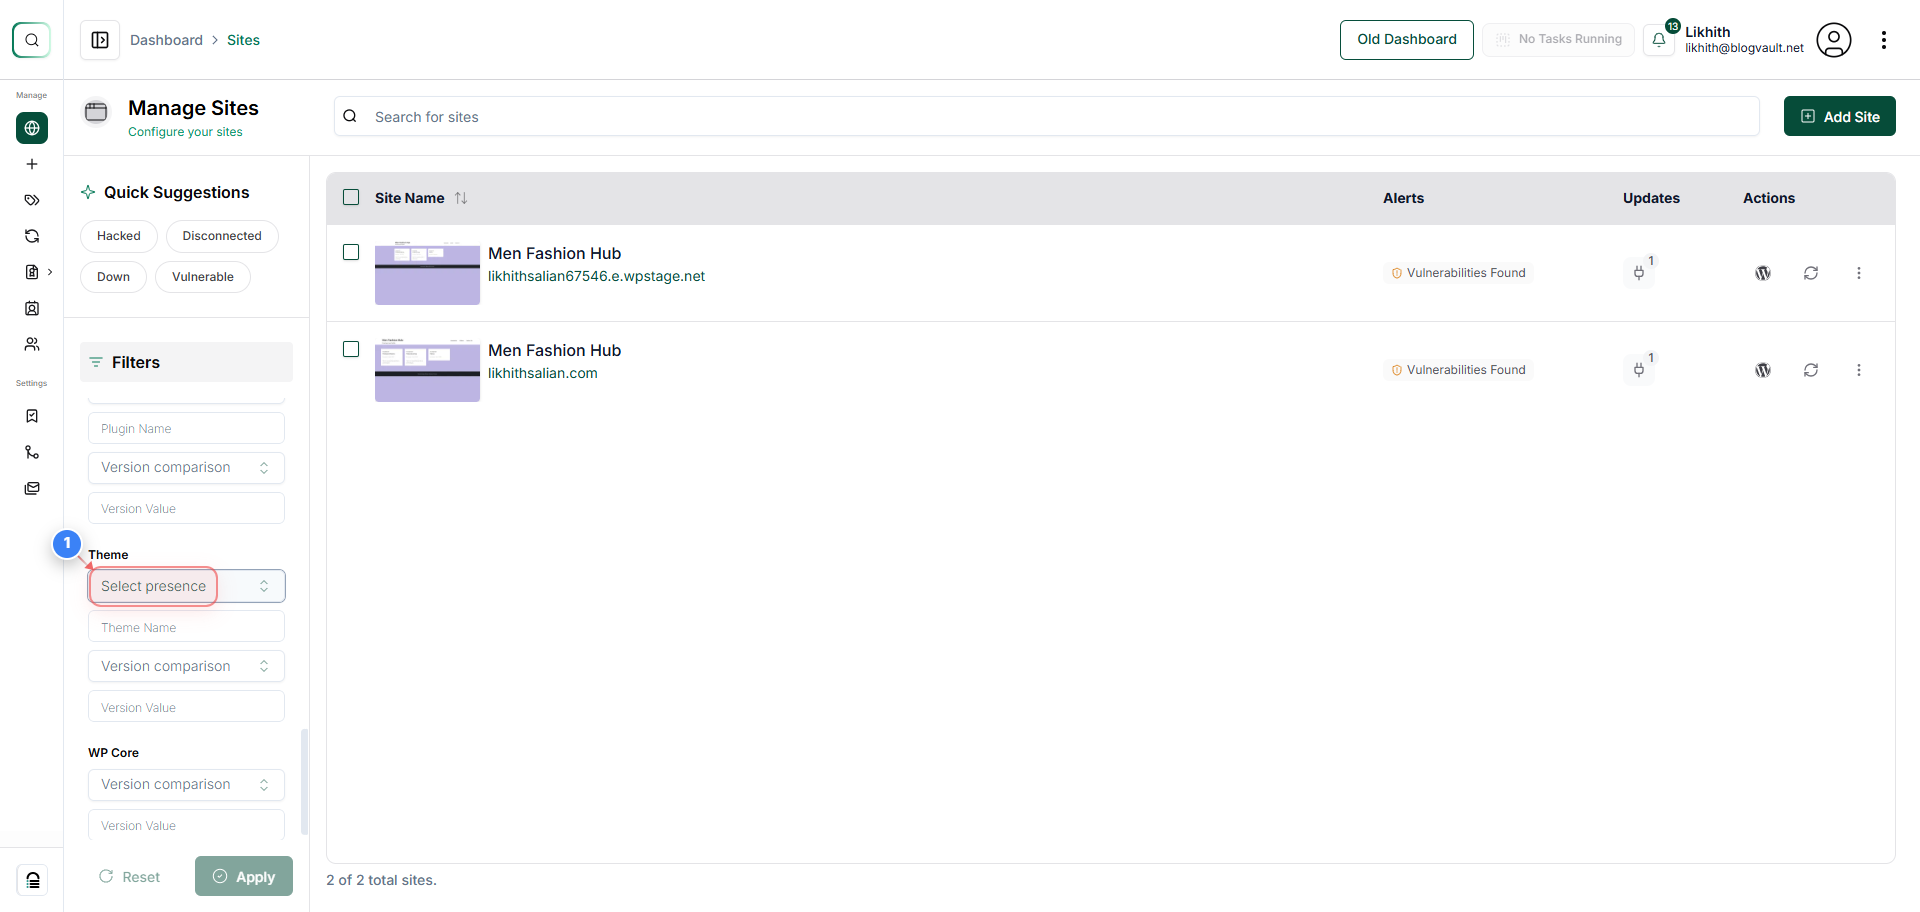
Task: Filter by Hacked quick suggestion
Action: 119,236
